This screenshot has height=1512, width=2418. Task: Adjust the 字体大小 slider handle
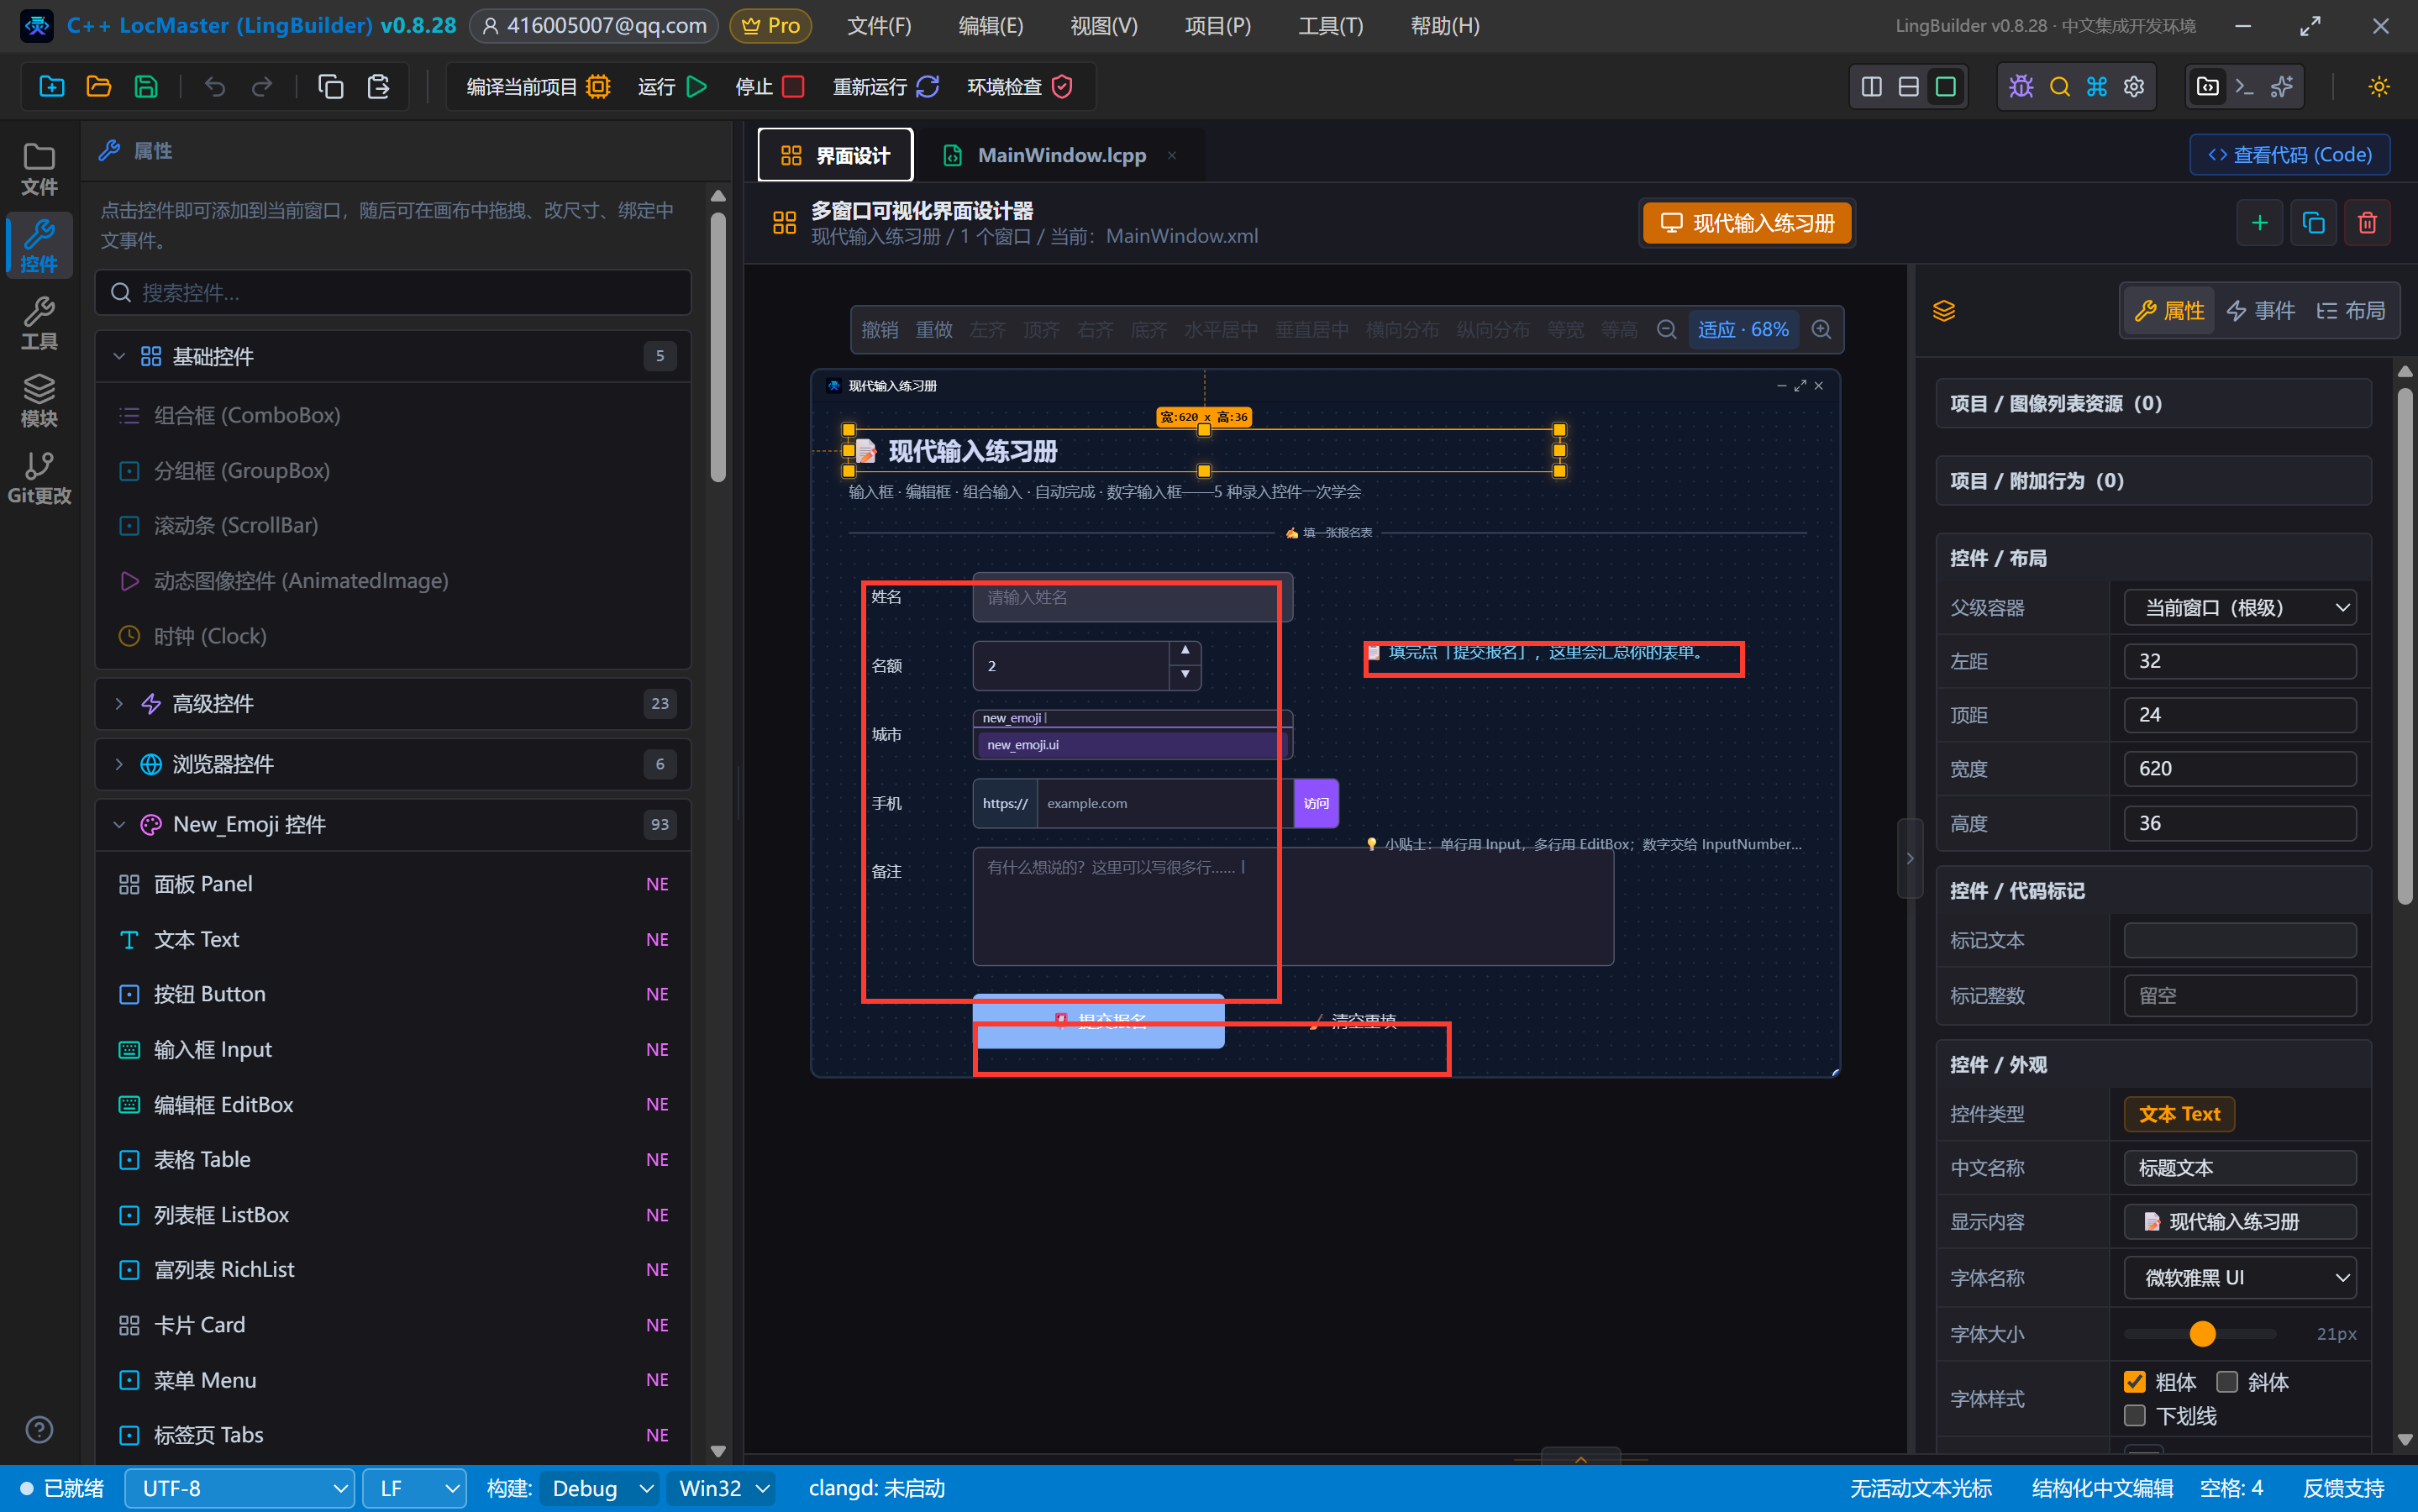(x=2202, y=1334)
